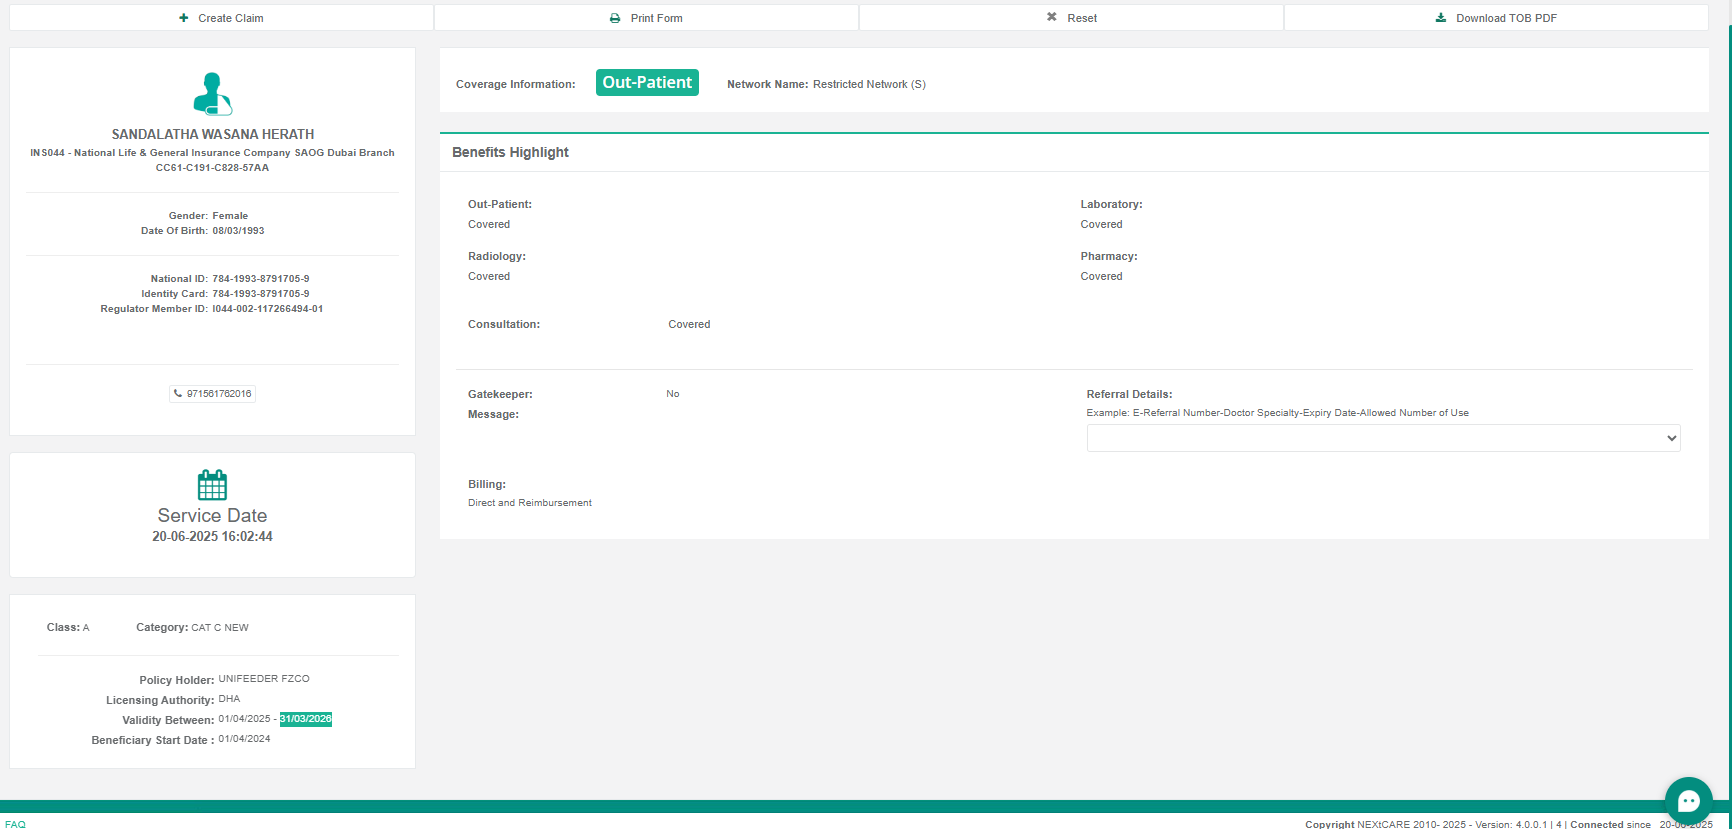Click the calendar icon above Service Date
The height and width of the screenshot is (829, 1732).
tap(212, 485)
